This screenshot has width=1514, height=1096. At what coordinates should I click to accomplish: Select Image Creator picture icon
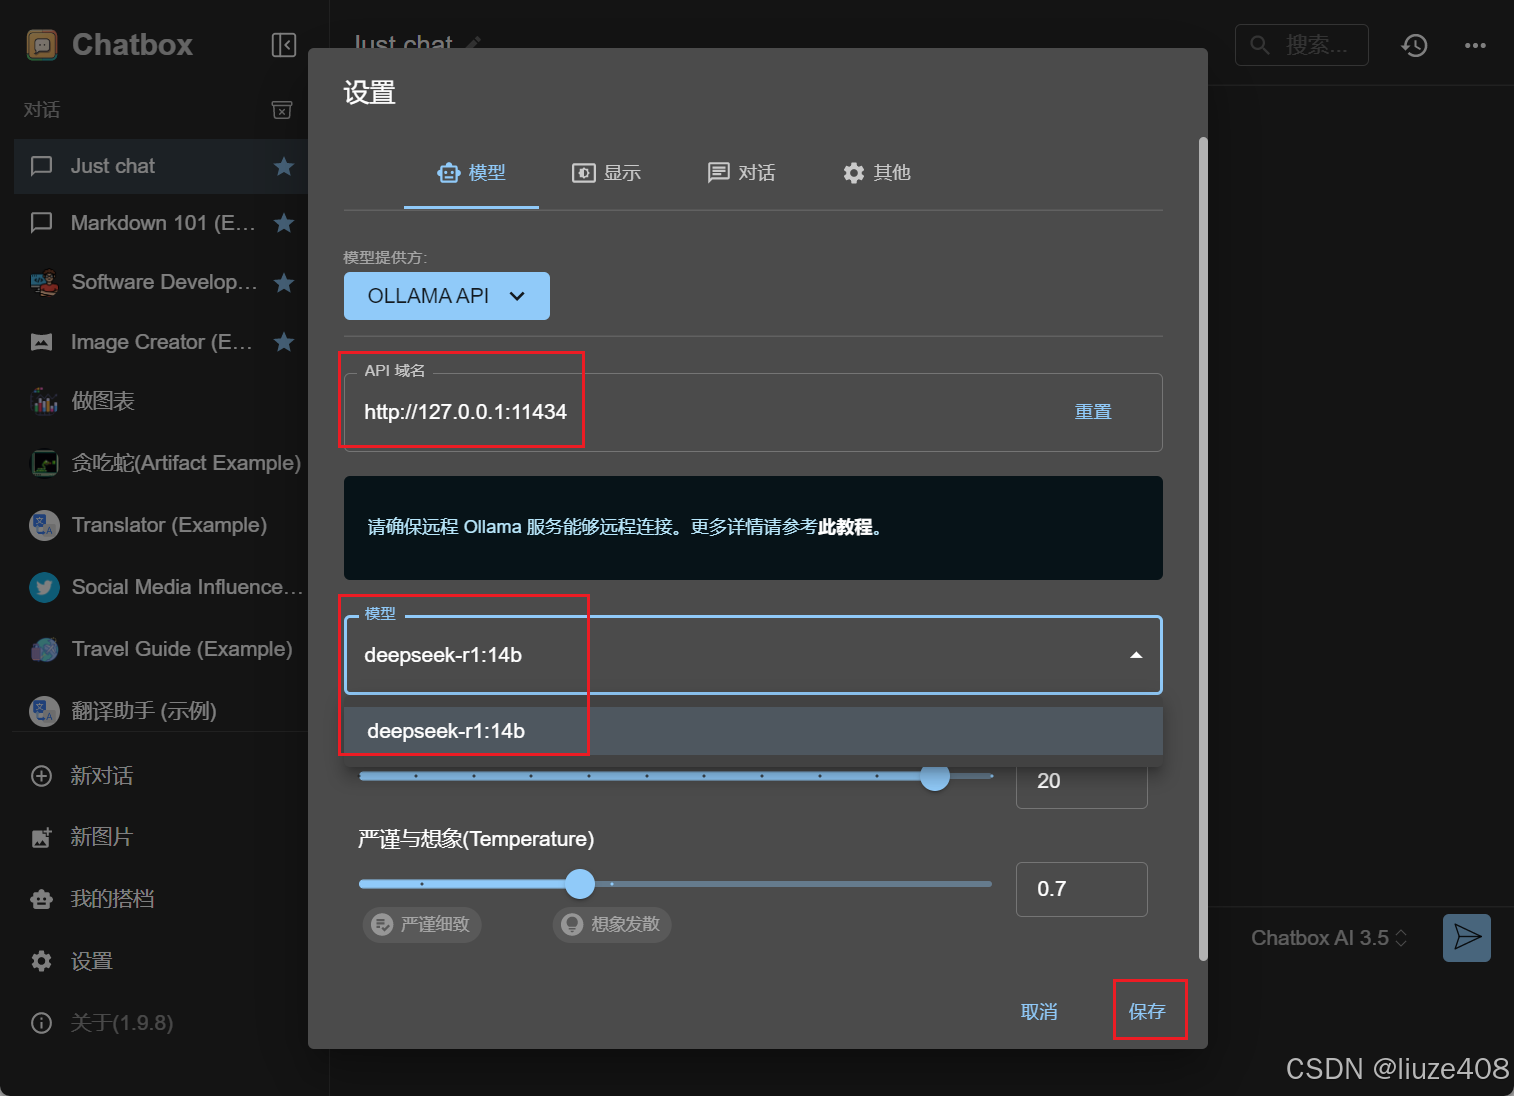pyautogui.click(x=42, y=342)
